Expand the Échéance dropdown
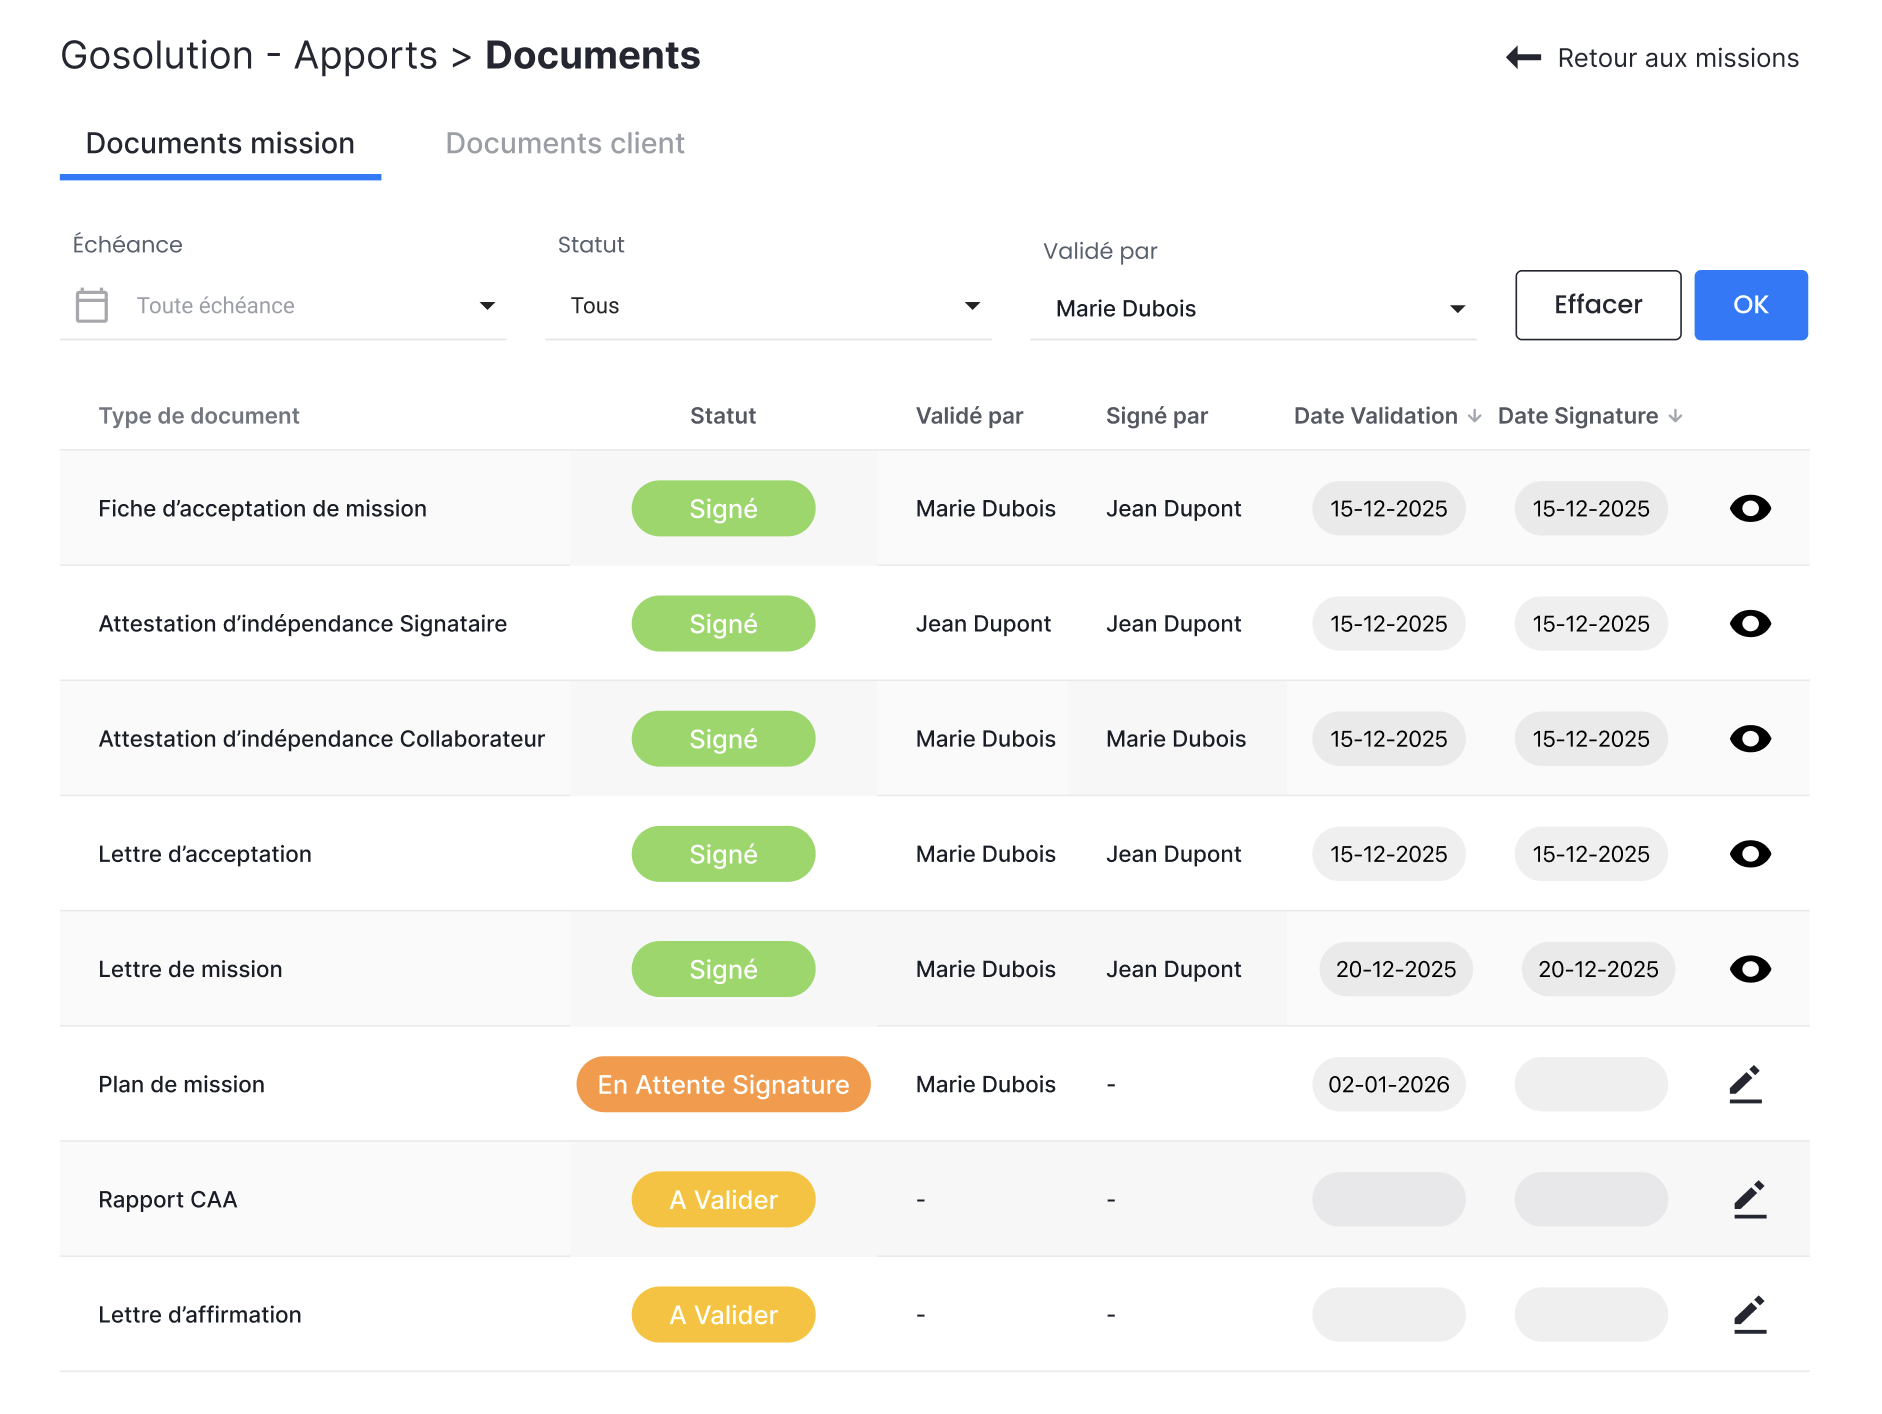 pos(487,305)
